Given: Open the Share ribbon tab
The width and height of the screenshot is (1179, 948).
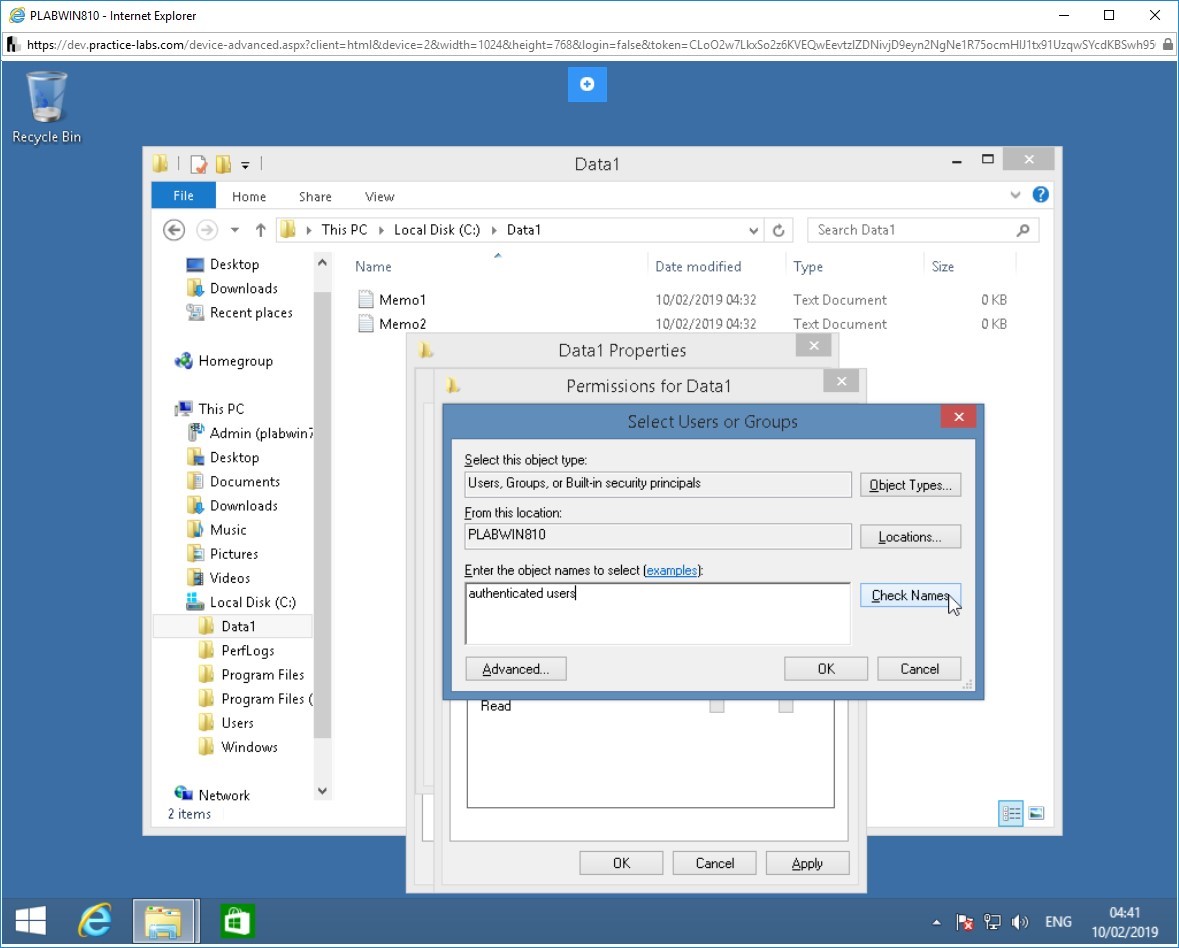Looking at the screenshot, I should (315, 196).
